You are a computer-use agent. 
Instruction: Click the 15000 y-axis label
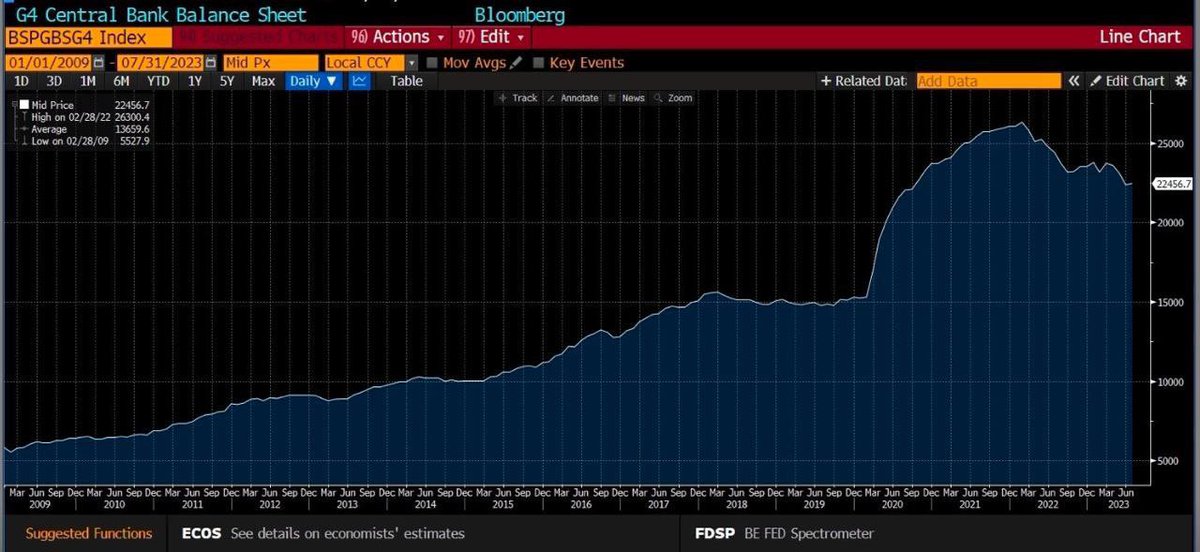(x=1170, y=302)
